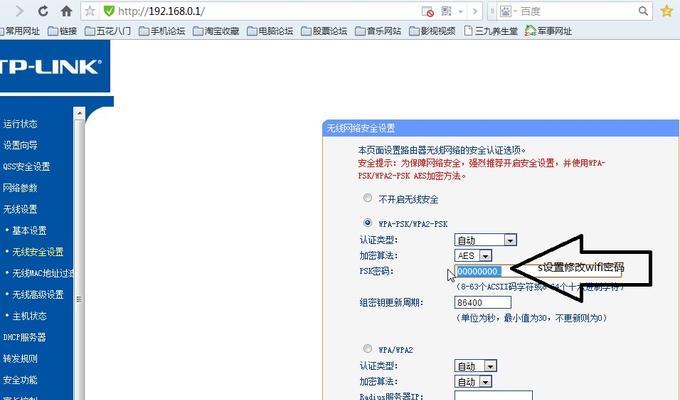Open the 运行状态 menu item

pos(20,124)
